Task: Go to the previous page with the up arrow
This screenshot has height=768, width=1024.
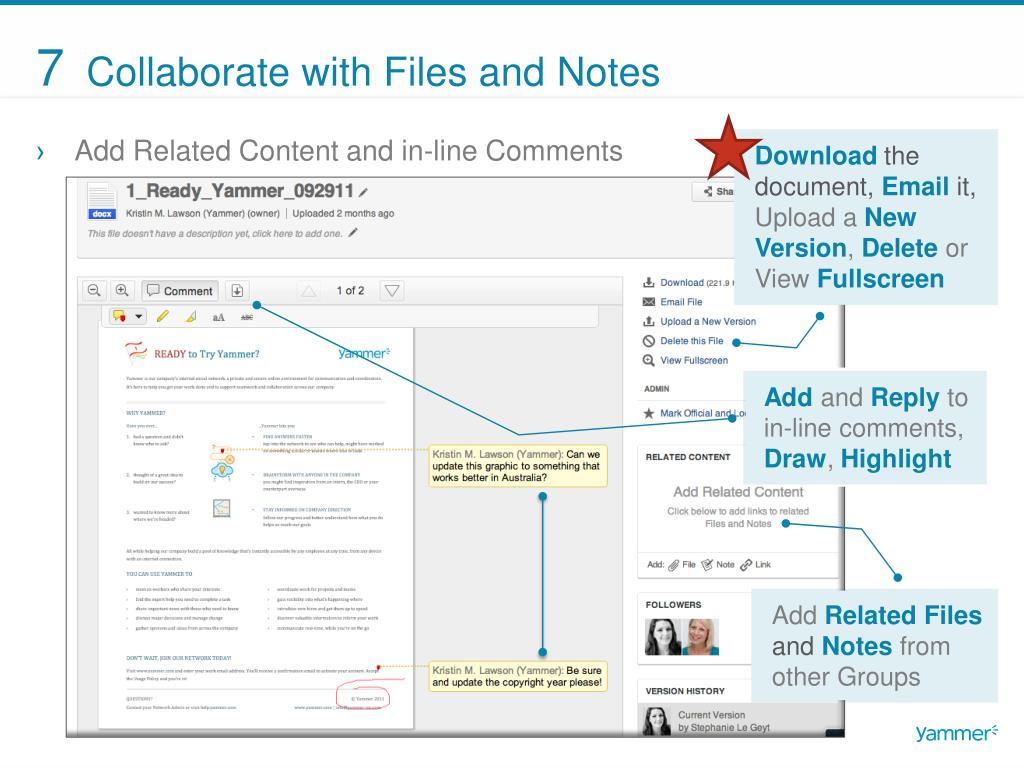Action: pos(309,291)
